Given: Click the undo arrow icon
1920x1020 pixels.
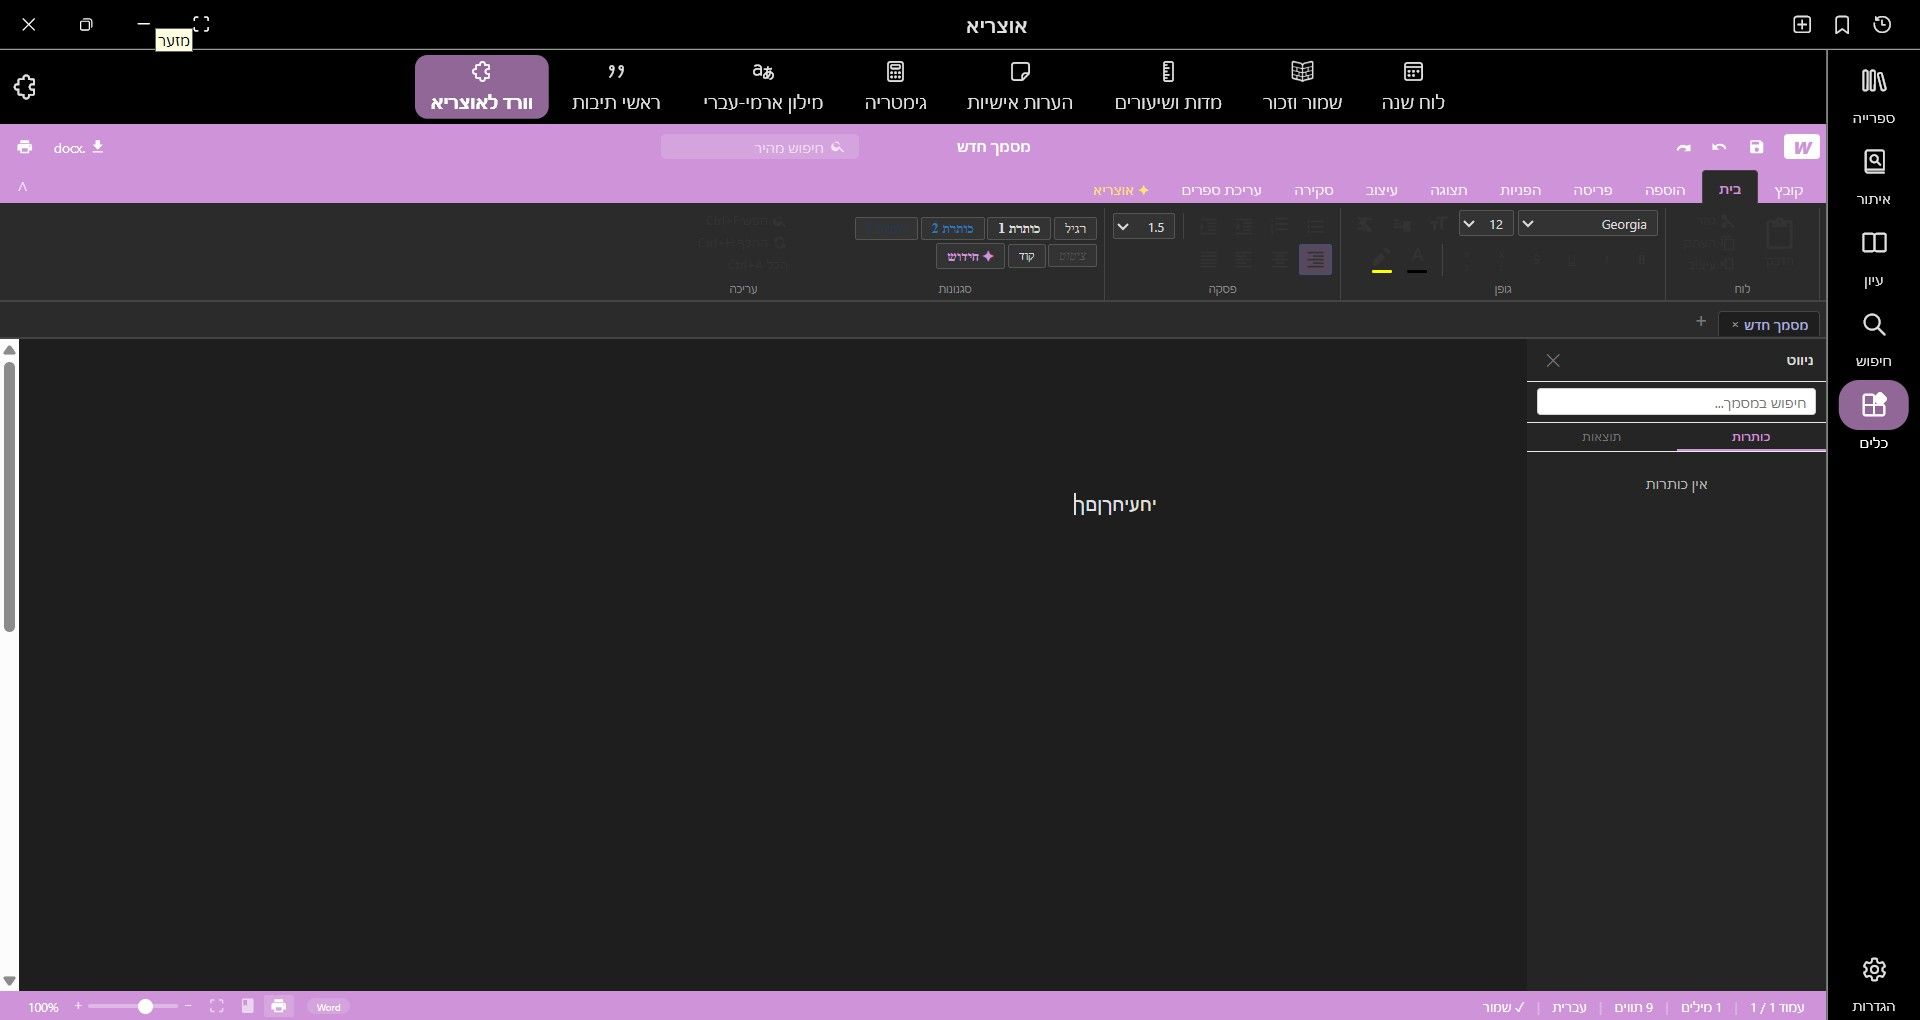Looking at the screenshot, I should tap(1719, 147).
